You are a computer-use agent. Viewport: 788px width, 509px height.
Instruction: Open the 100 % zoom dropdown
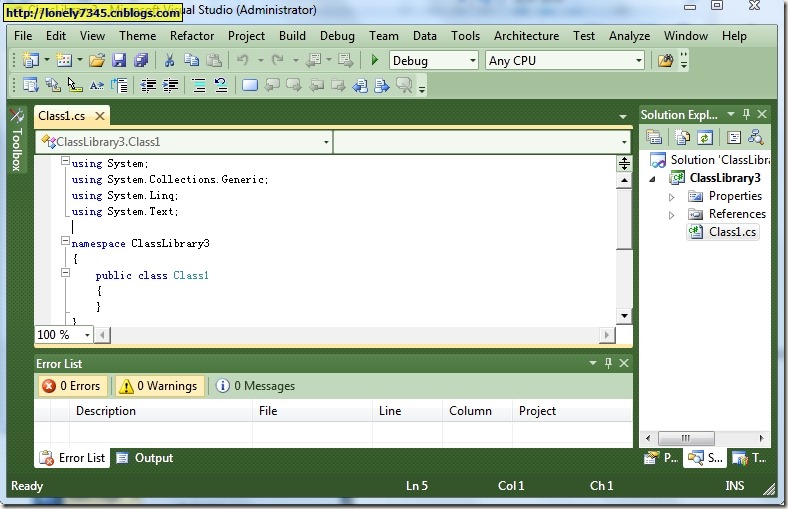(x=63, y=335)
